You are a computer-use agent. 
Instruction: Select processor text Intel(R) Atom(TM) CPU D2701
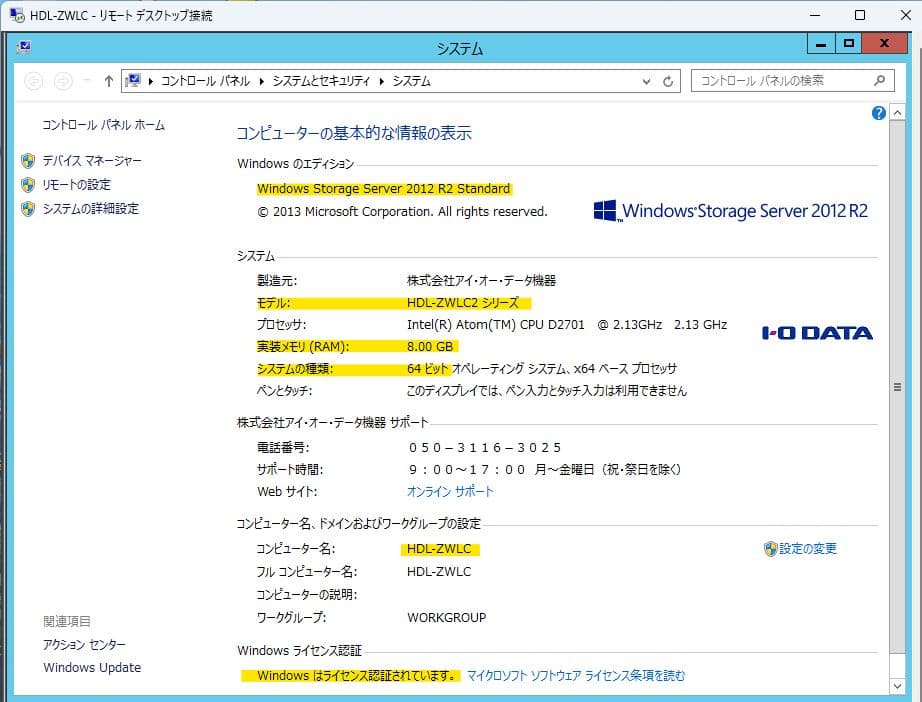coord(496,325)
